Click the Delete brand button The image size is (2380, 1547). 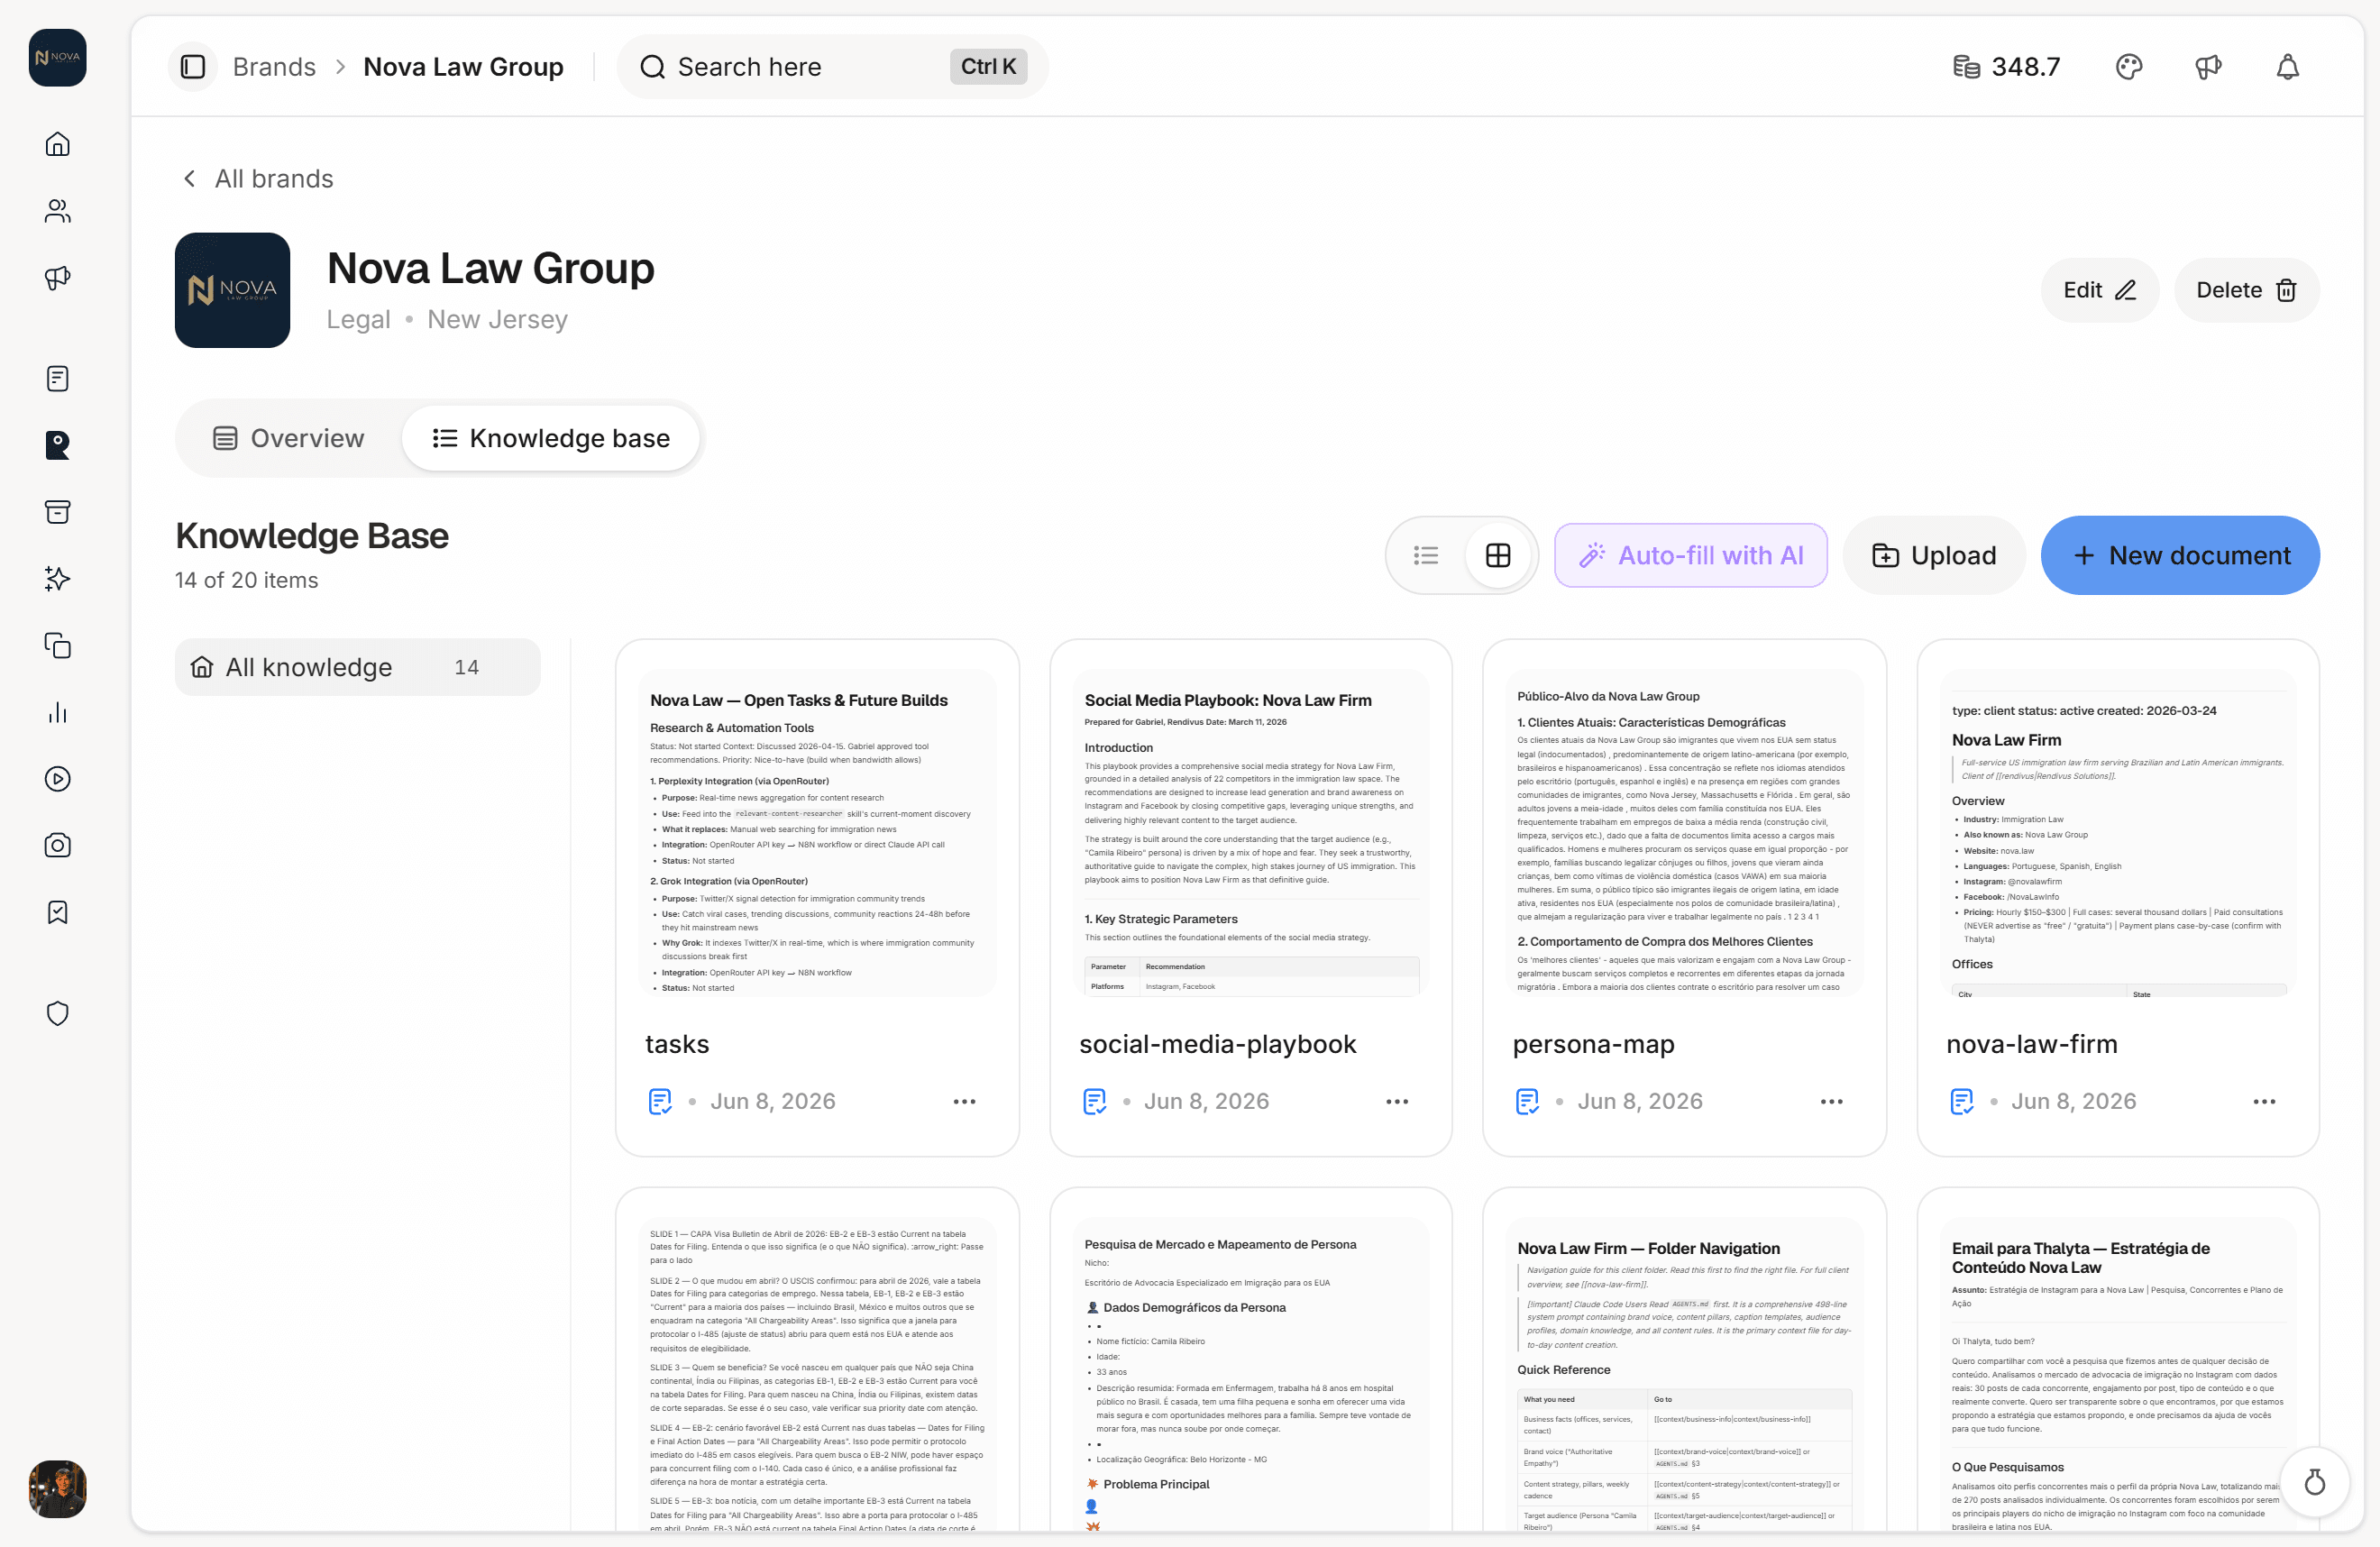tap(2246, 290)
